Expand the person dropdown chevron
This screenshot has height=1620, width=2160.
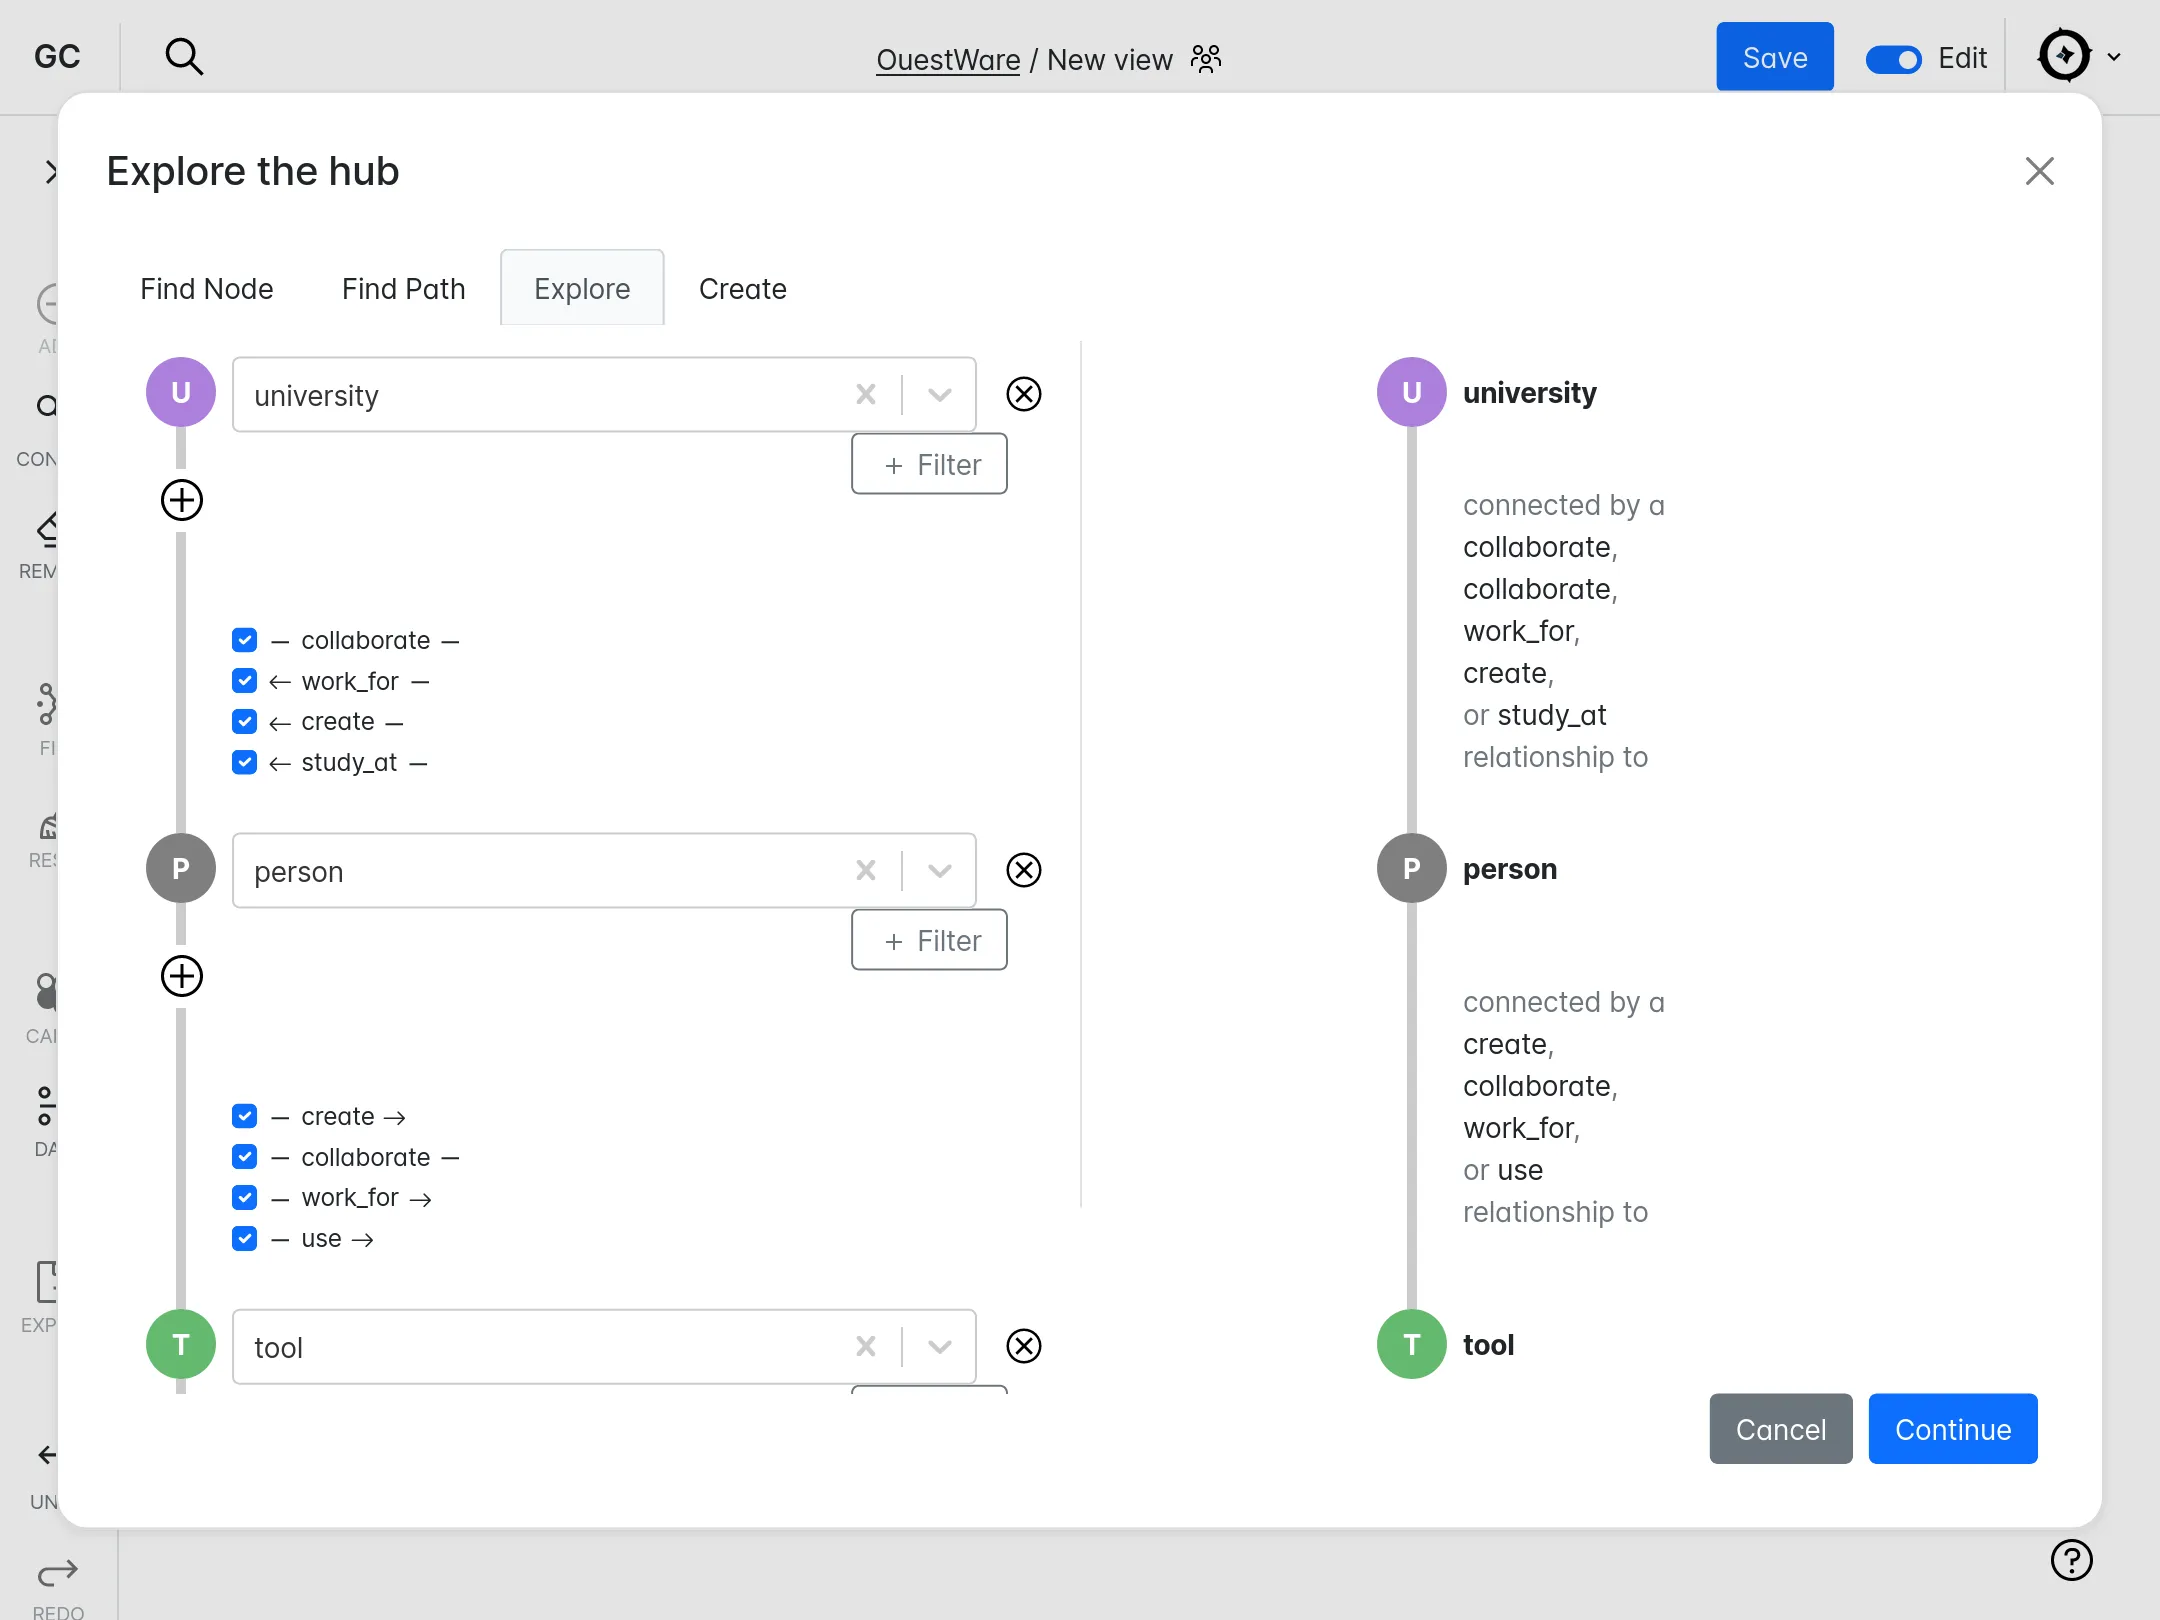tap(939, 871)
